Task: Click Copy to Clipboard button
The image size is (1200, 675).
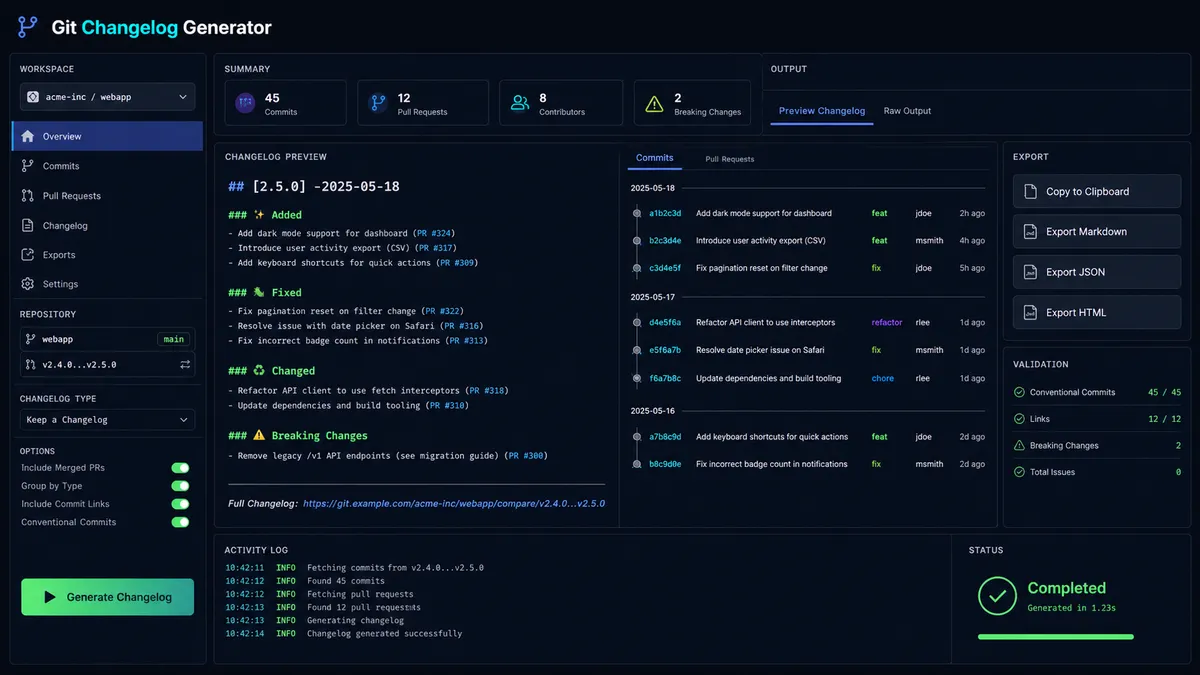Action: [1097, 191]
